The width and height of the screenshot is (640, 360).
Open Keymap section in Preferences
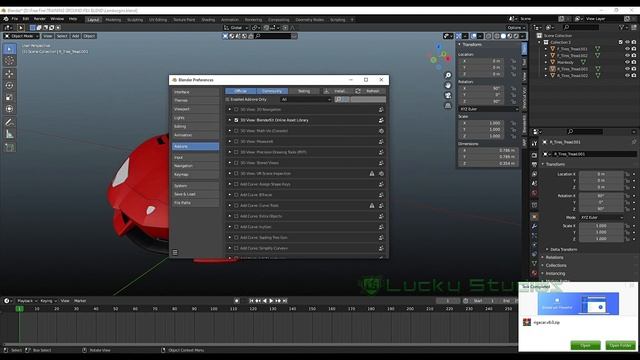196,175
